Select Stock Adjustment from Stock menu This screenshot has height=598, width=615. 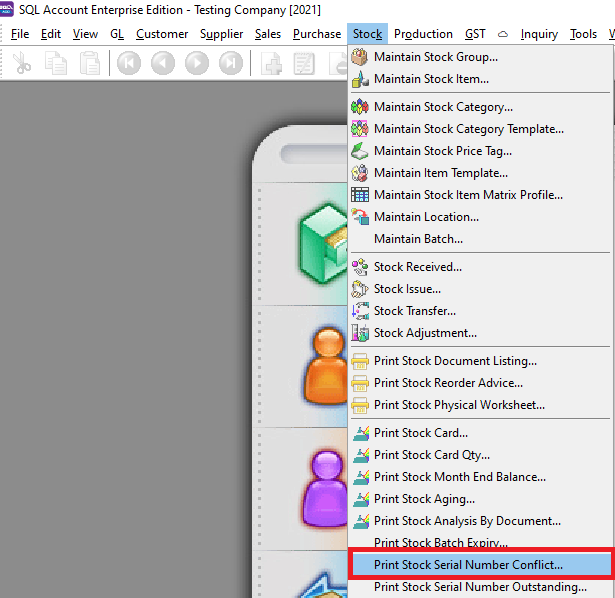[x=425, y=333]
